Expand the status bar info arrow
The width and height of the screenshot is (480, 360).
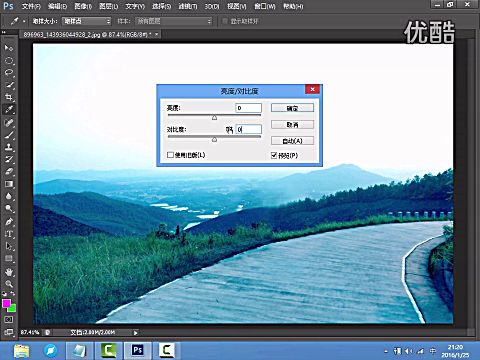(x=135, y=332)
